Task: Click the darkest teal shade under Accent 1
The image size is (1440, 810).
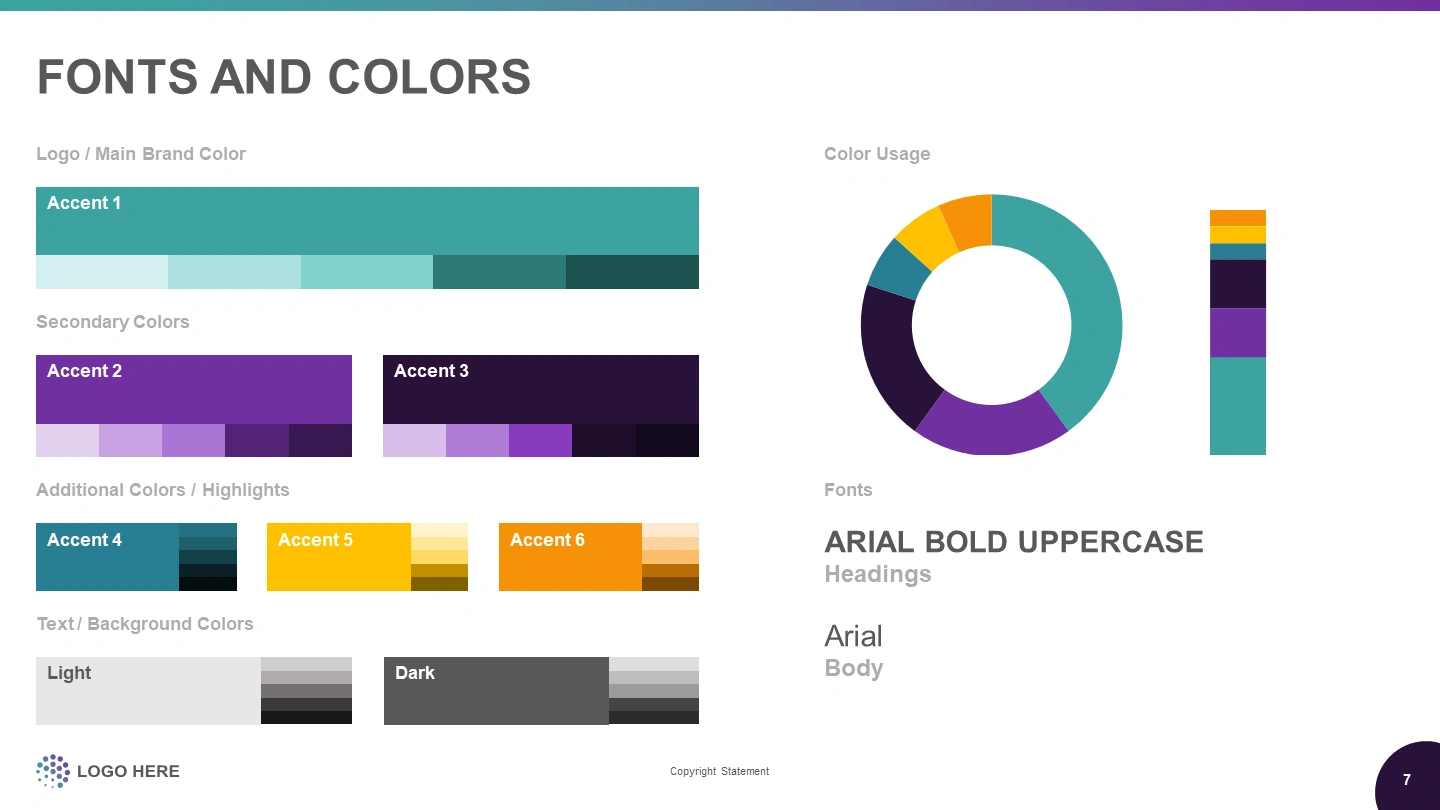Action: [x=632, y=272]
